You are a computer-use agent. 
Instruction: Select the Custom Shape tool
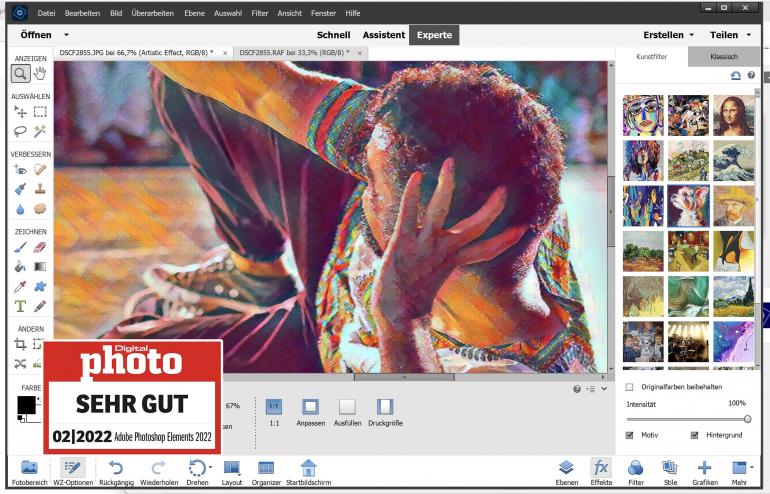[x=40, y=286]
